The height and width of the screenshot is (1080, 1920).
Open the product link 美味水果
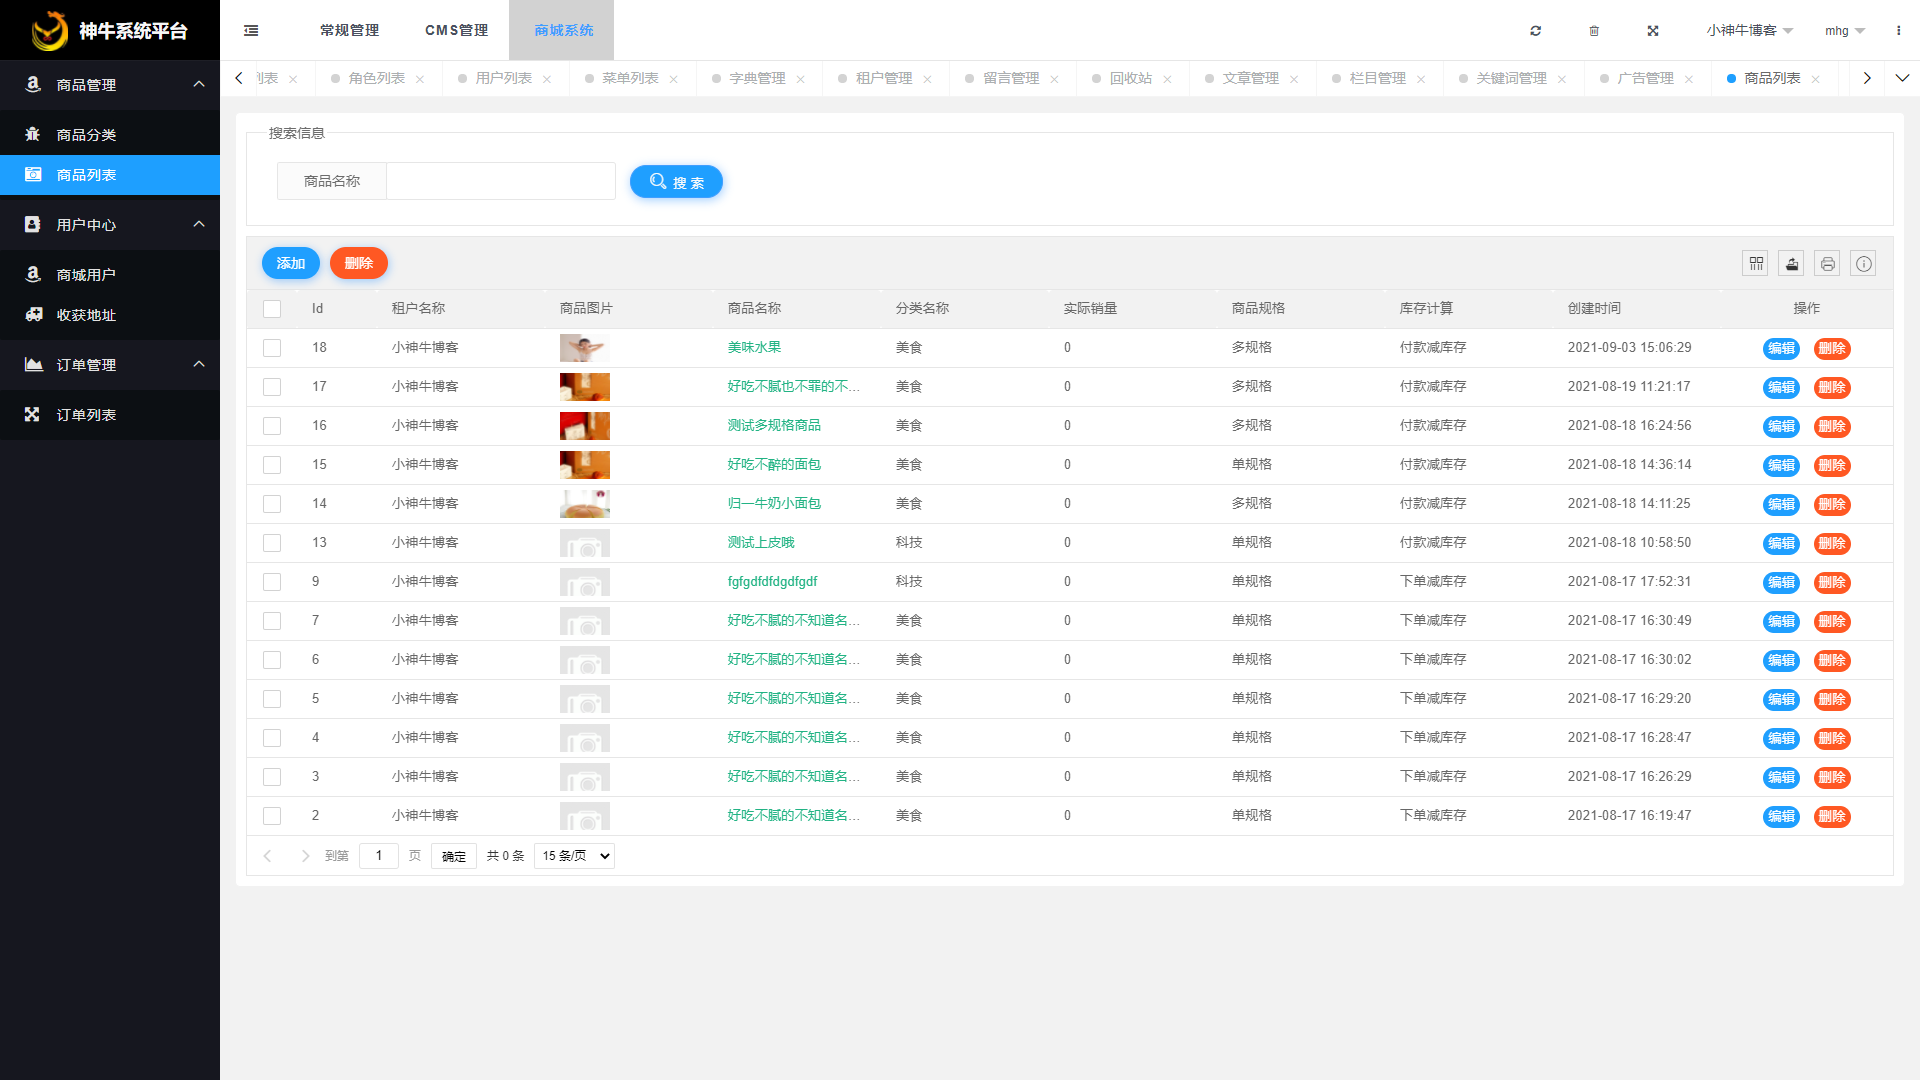click(754, 347)
